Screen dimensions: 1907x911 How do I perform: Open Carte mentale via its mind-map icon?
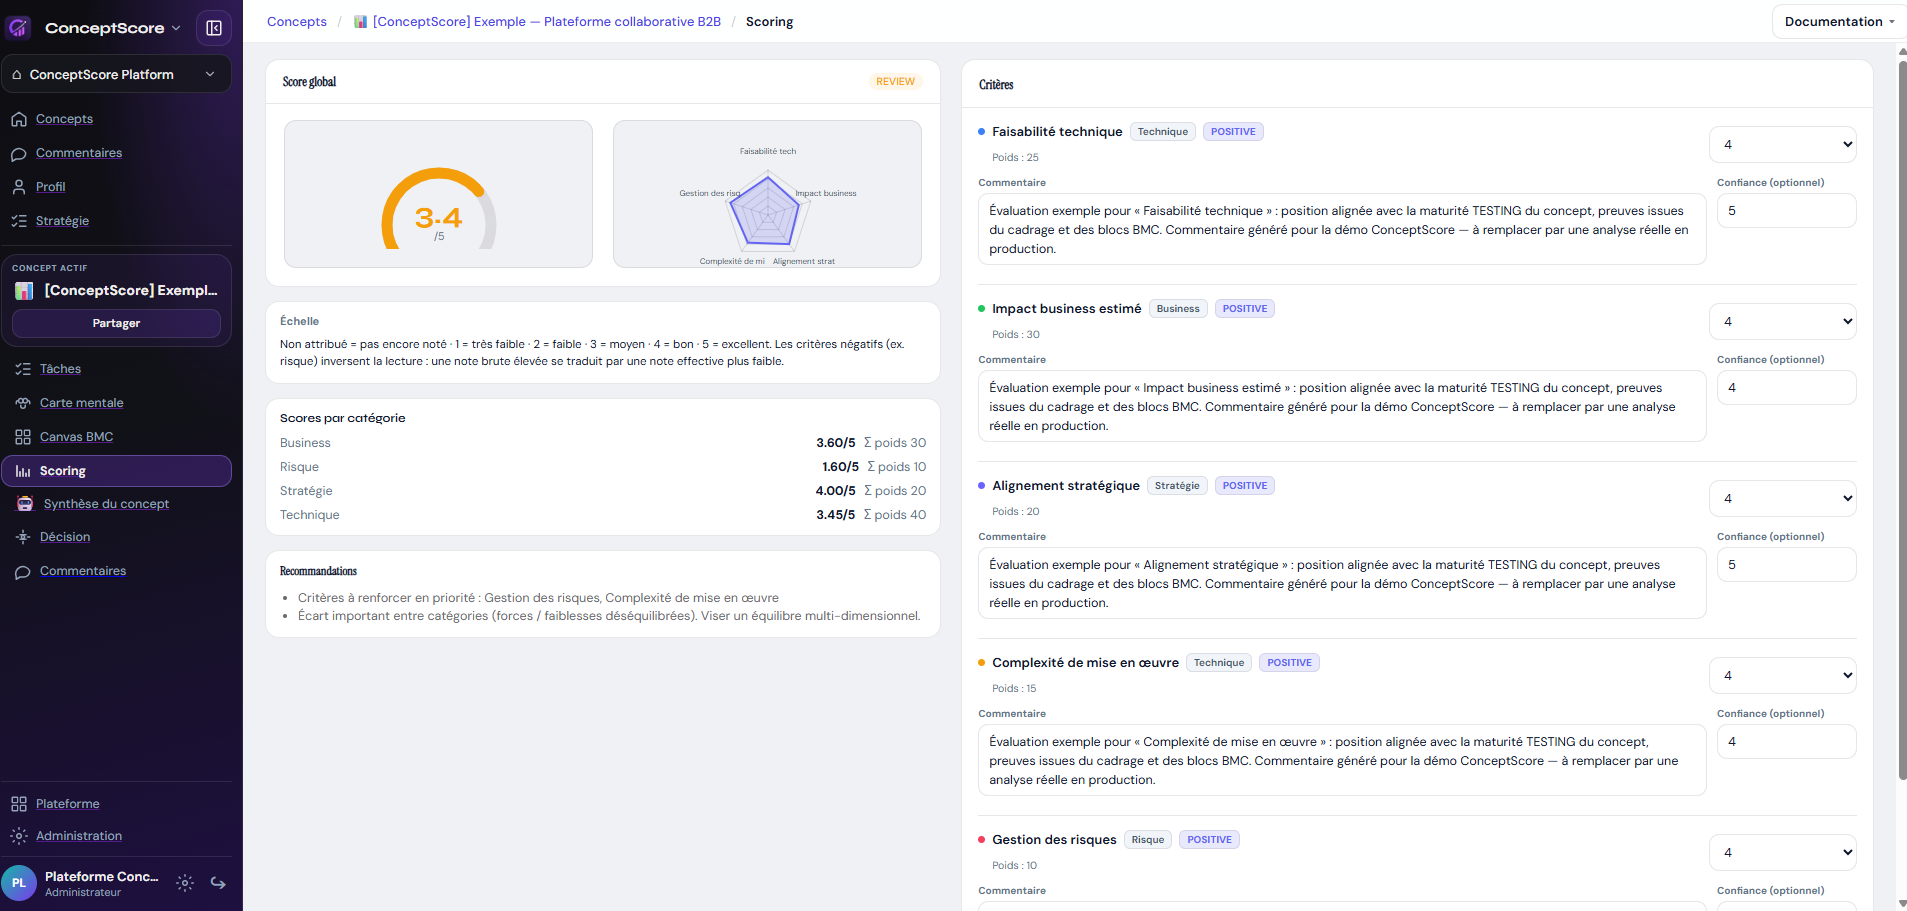tap(22, 403)
